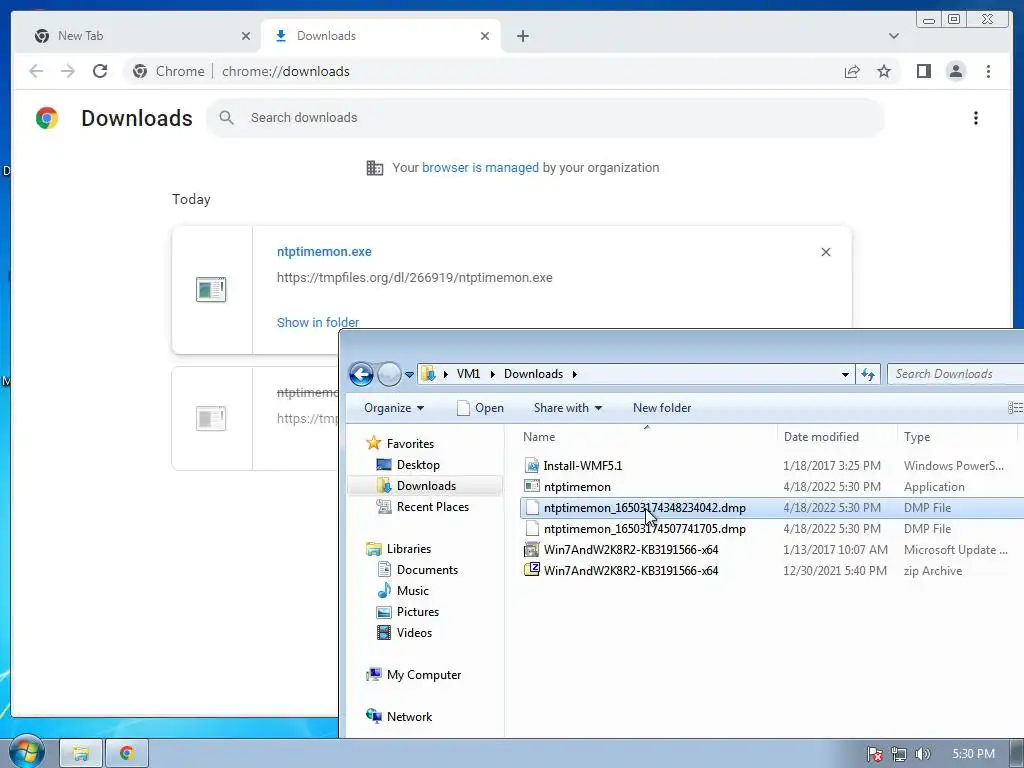
Task: Go back in the Explorer window
Action: click(361, 374)
